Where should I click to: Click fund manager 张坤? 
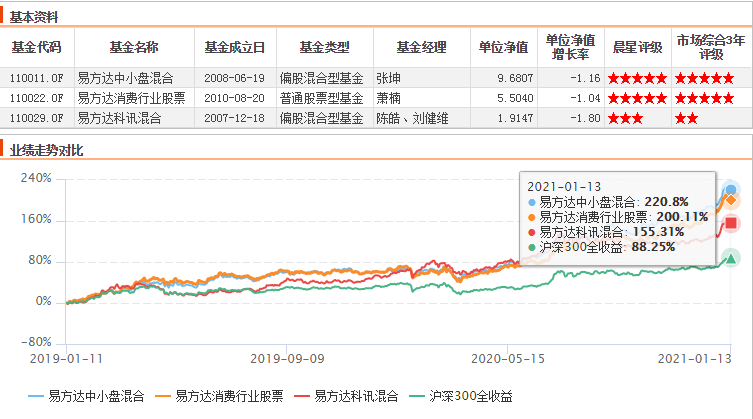point(389,78)
